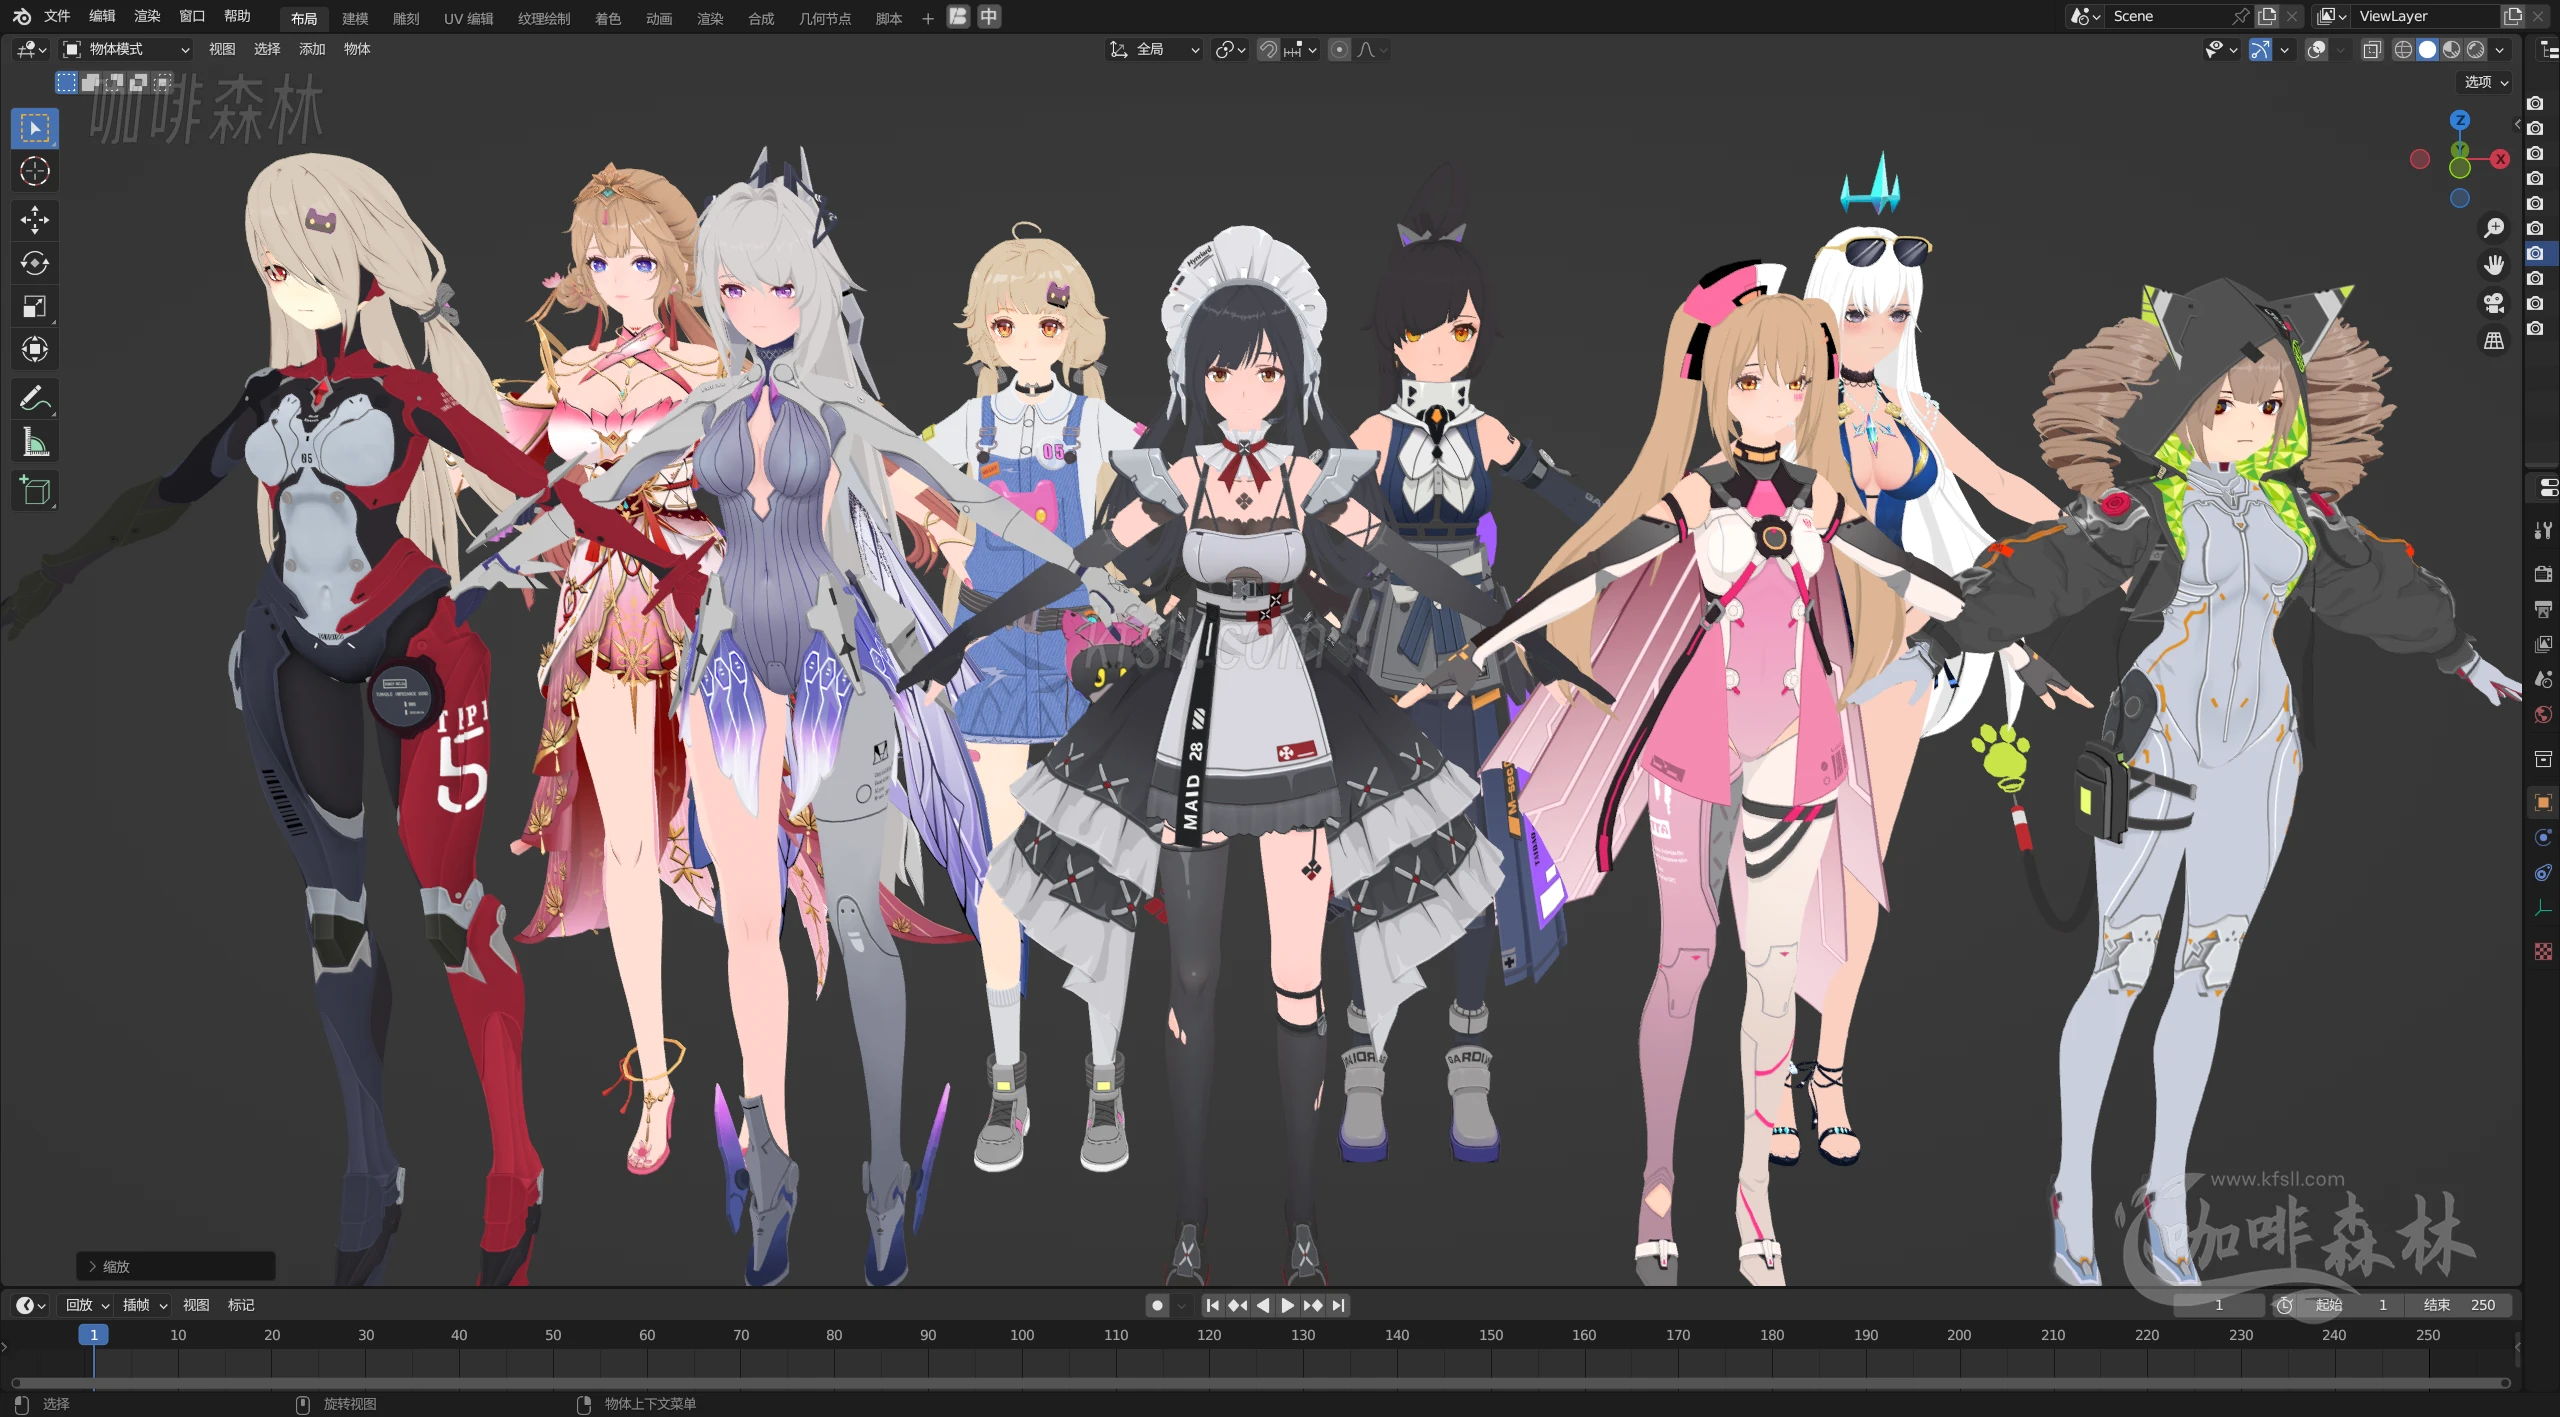This screenshot has width=2560, height=1417.
Task: Open the Collection properties tab
Action: (2543, 759)
